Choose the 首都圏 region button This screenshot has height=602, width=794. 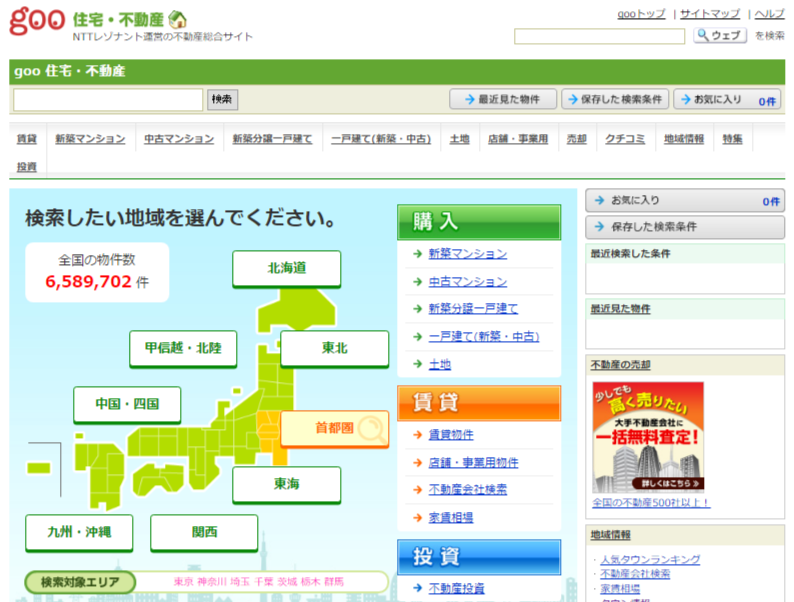click(334, 428)
